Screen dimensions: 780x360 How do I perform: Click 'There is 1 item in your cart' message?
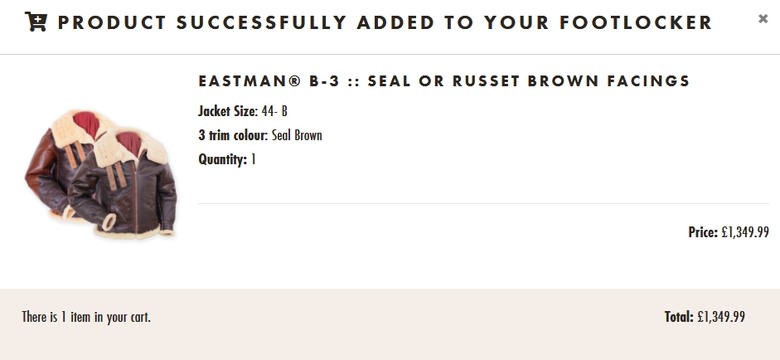(x=86, y=317)
